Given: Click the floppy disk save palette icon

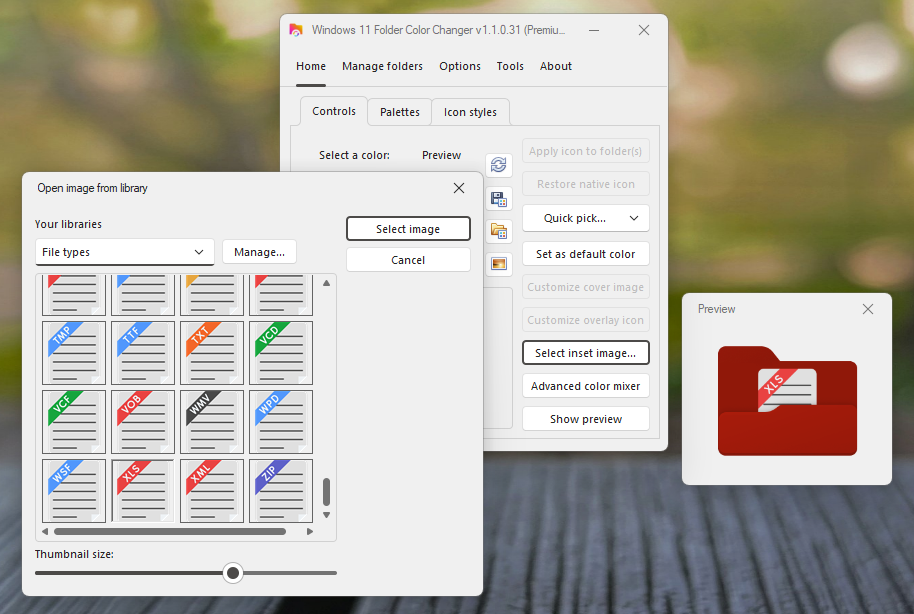Looking at the screenshot, I should [x=498, y=198].
